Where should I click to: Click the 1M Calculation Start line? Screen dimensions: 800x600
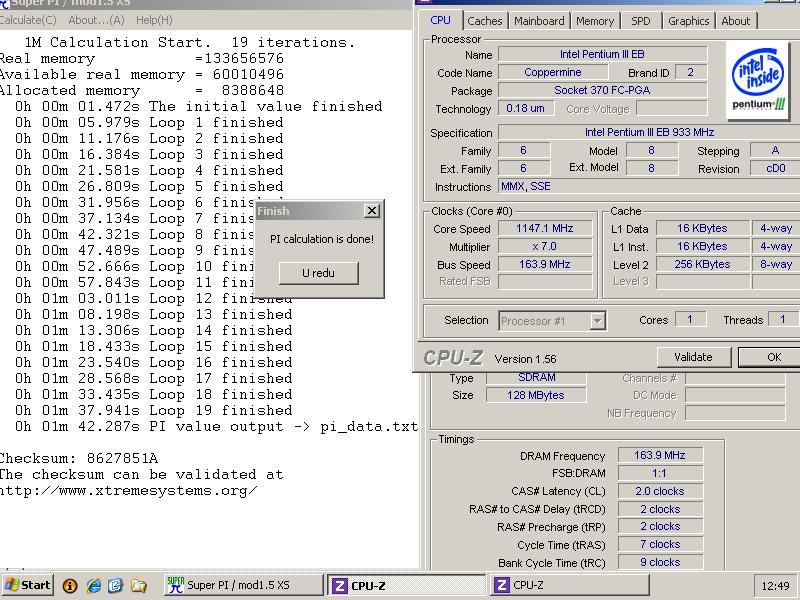(189, 42)
